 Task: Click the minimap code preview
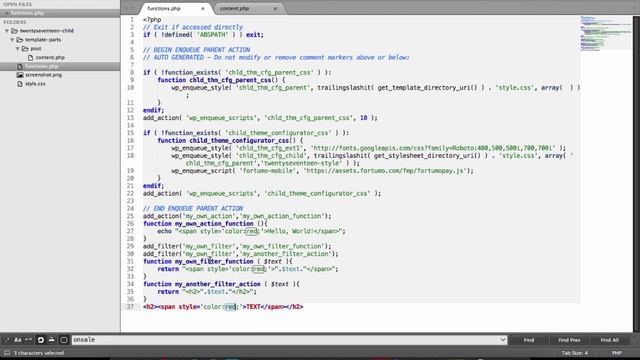(x=606, y=33)
